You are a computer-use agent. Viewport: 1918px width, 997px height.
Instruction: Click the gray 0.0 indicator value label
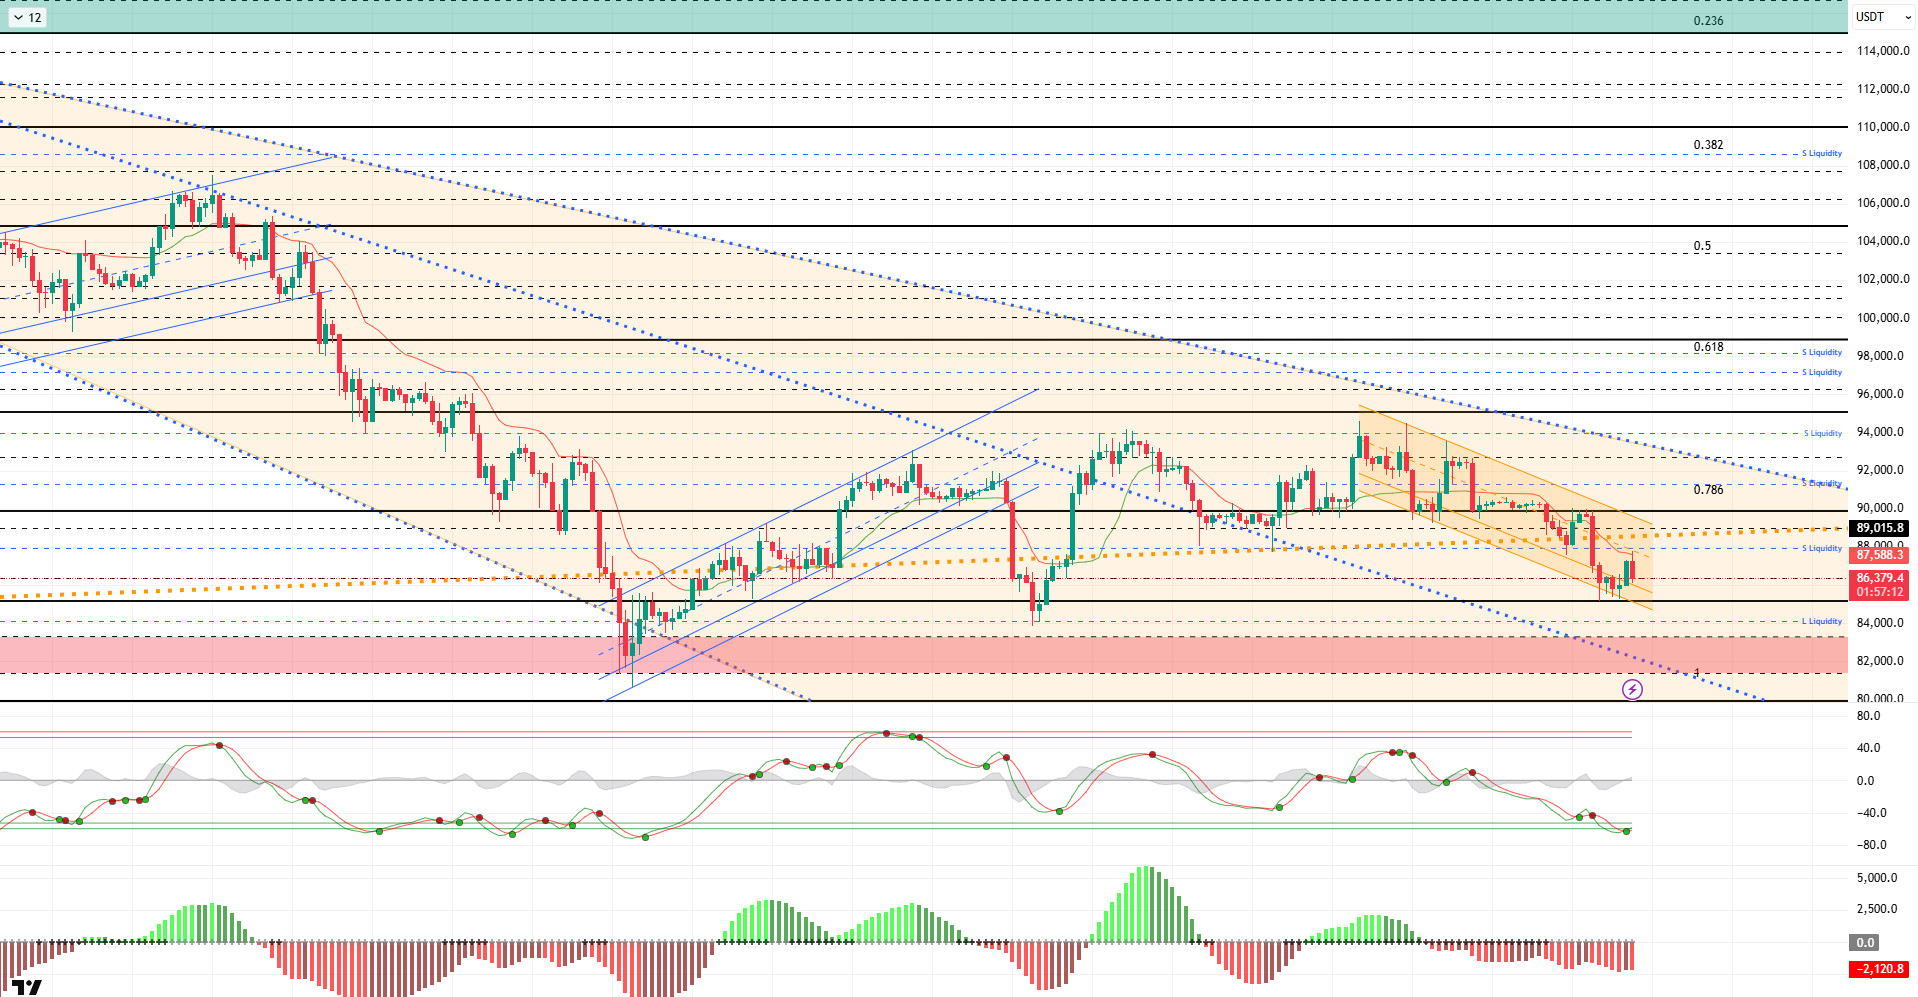click(x=1865, y=942)
